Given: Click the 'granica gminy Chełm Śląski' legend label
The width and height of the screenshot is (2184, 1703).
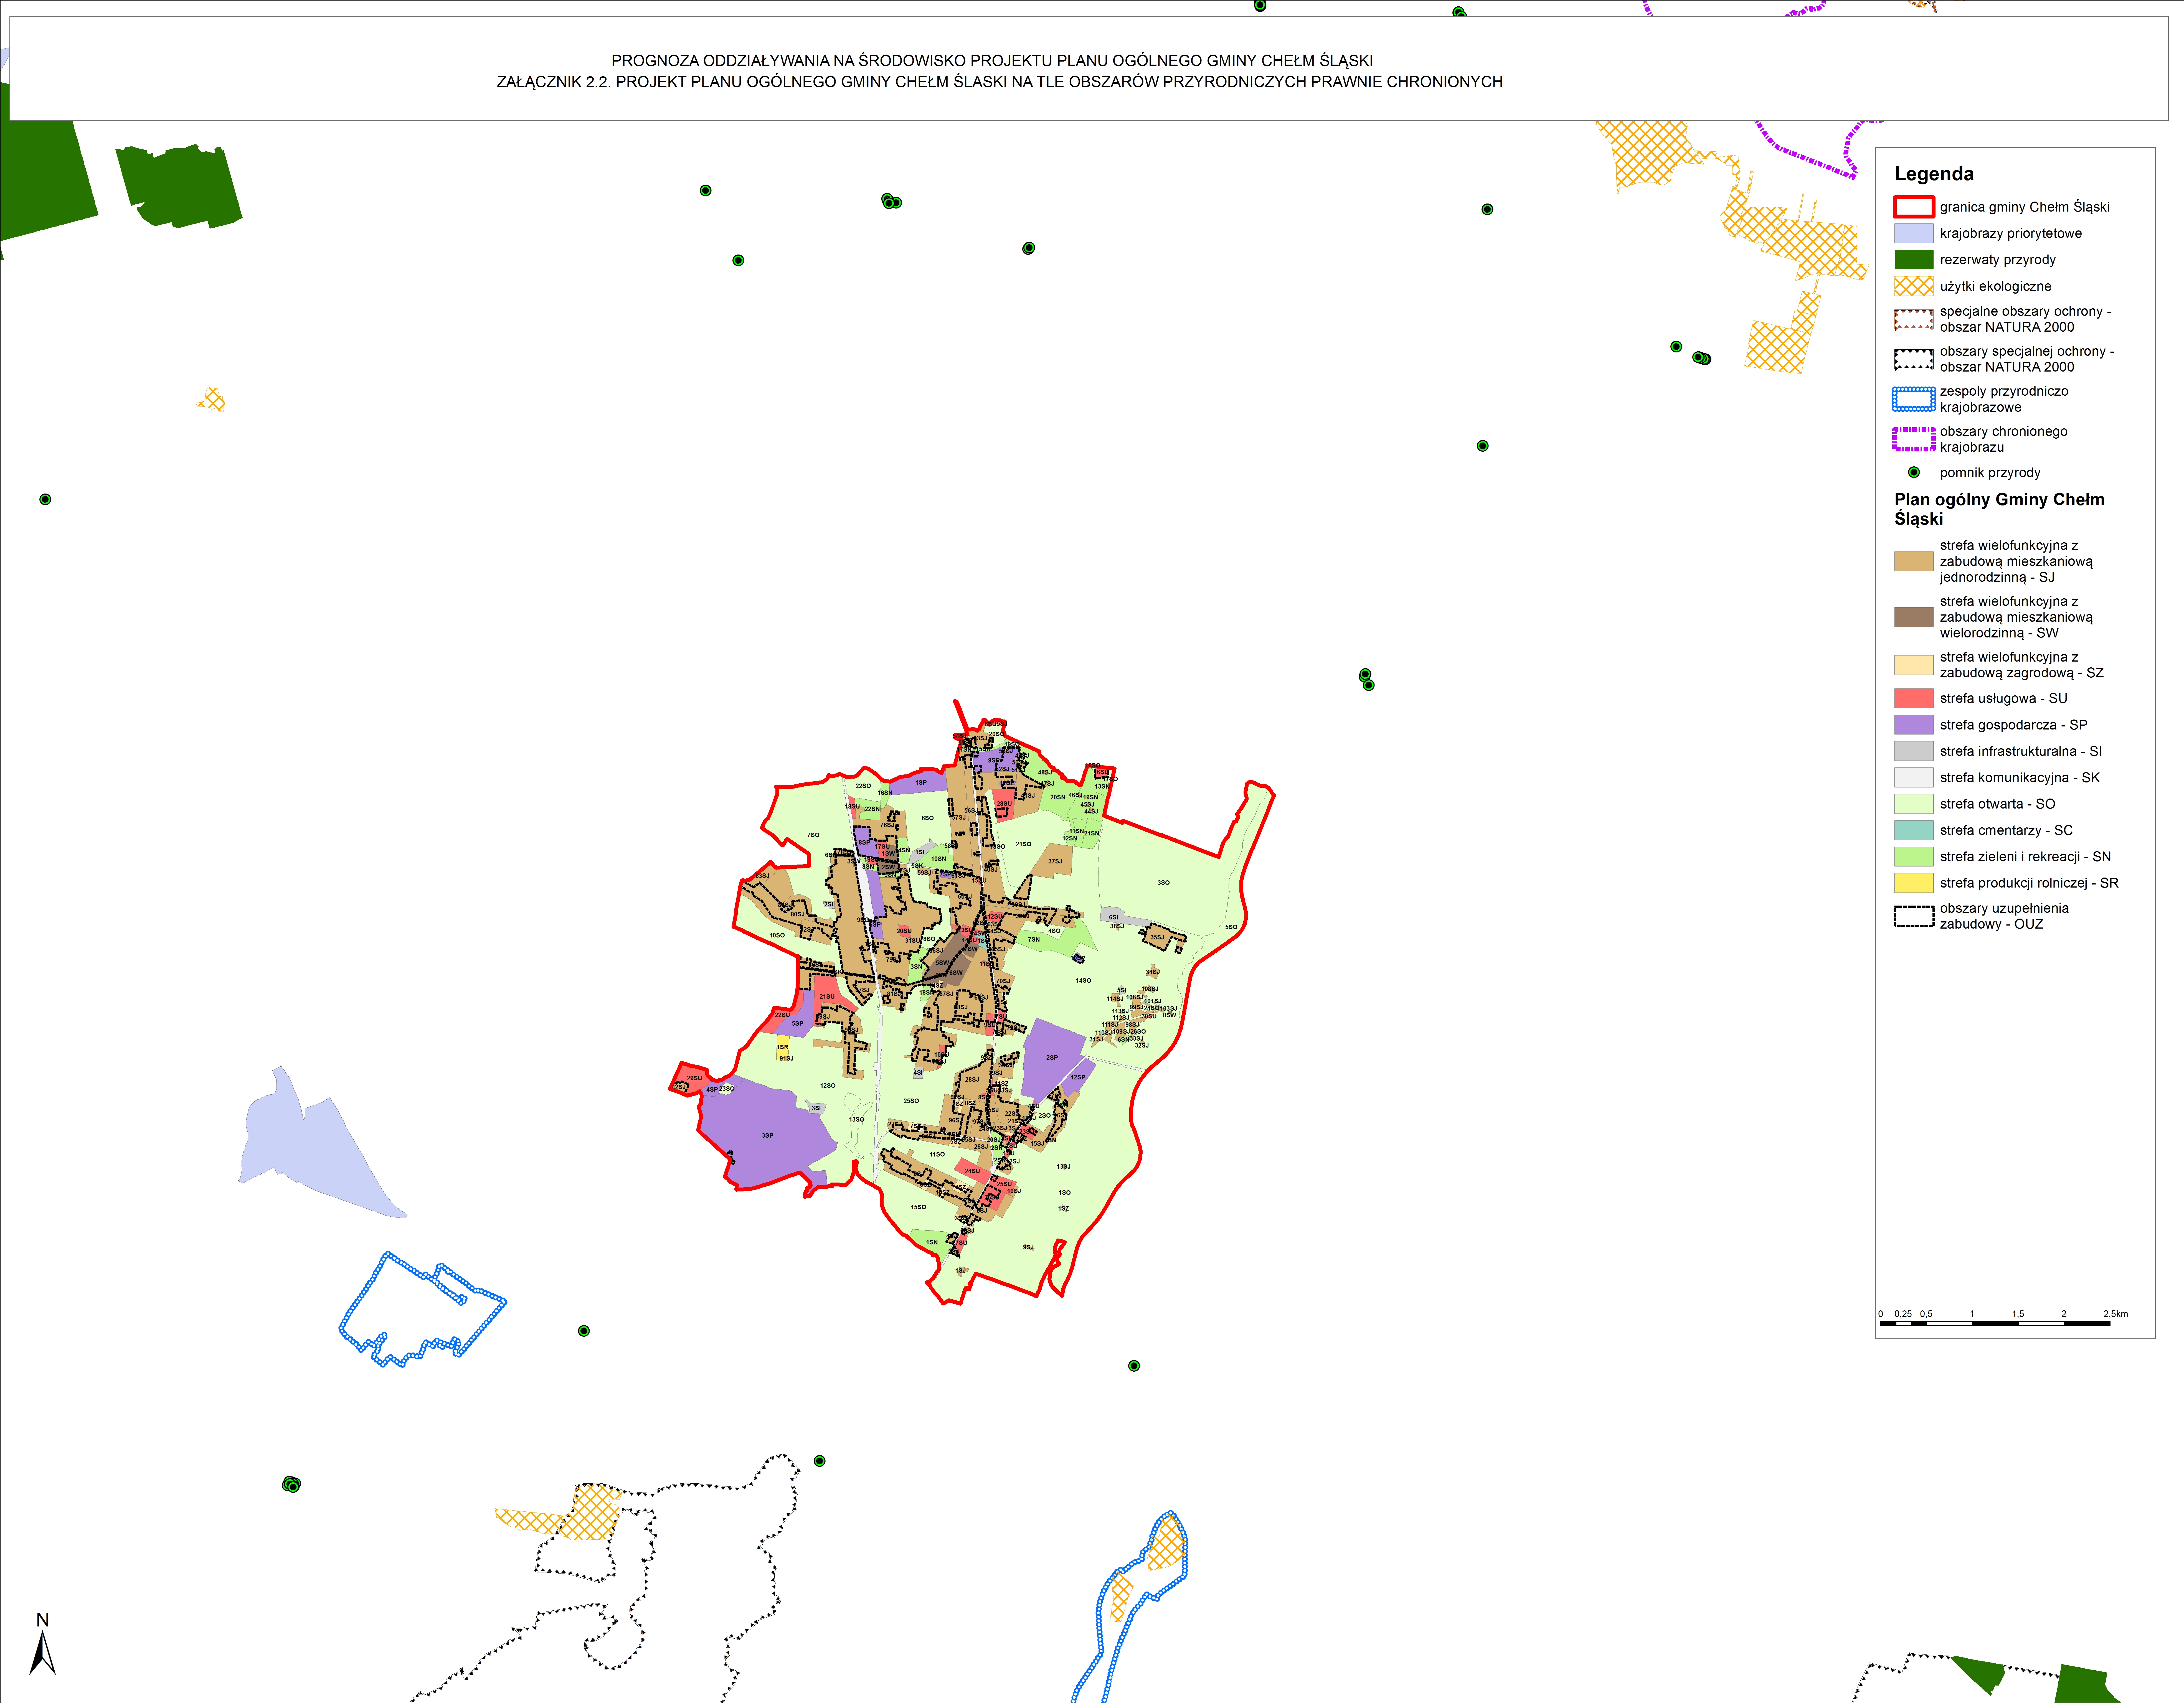Looking at the screenshot, I should tap(2025, 207).
